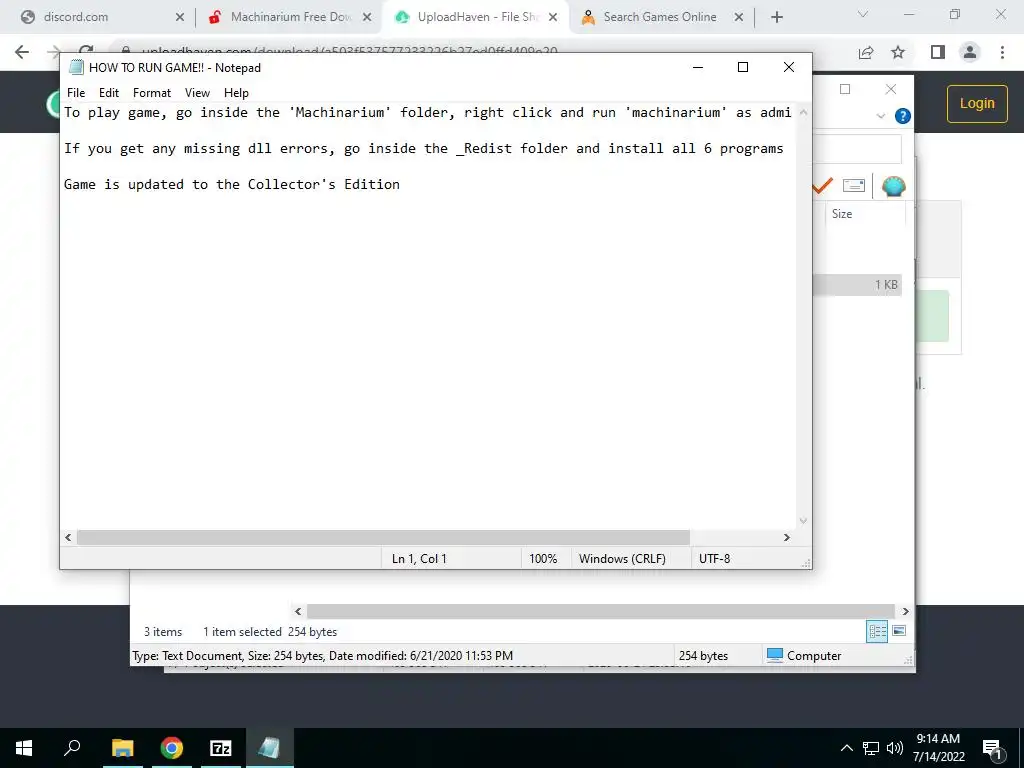
Task: Click the Windows (CRLF) status entry
Action: [622, 559]
